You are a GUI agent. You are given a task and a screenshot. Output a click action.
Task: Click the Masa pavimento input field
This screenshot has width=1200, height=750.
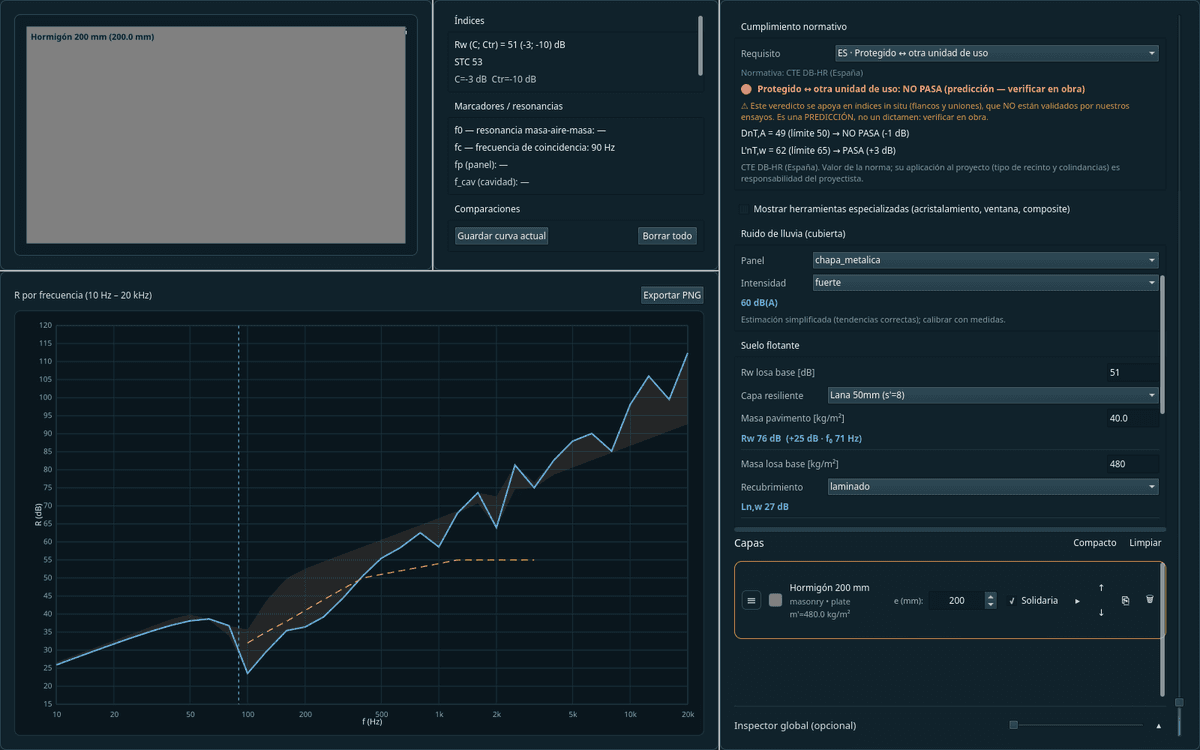(x=1132, y=418)
